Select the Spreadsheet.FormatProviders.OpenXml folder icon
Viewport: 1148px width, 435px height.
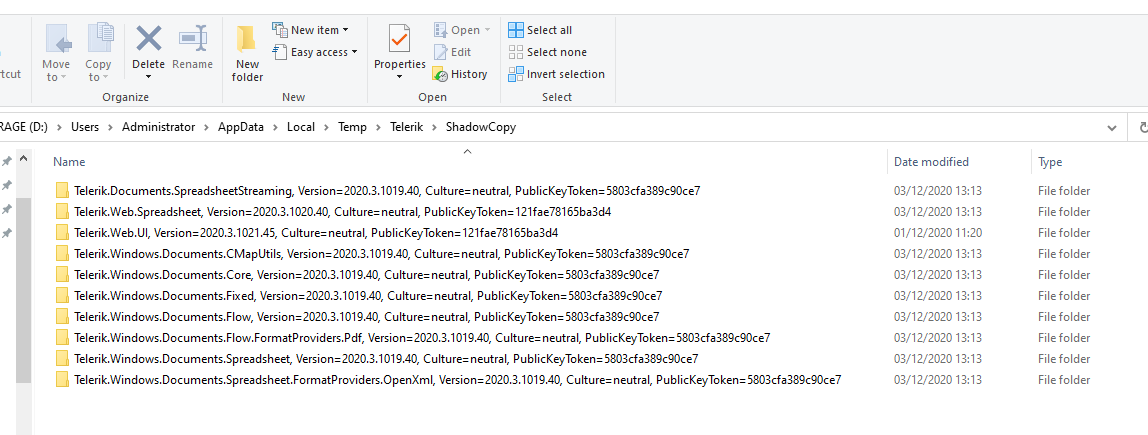62,380
